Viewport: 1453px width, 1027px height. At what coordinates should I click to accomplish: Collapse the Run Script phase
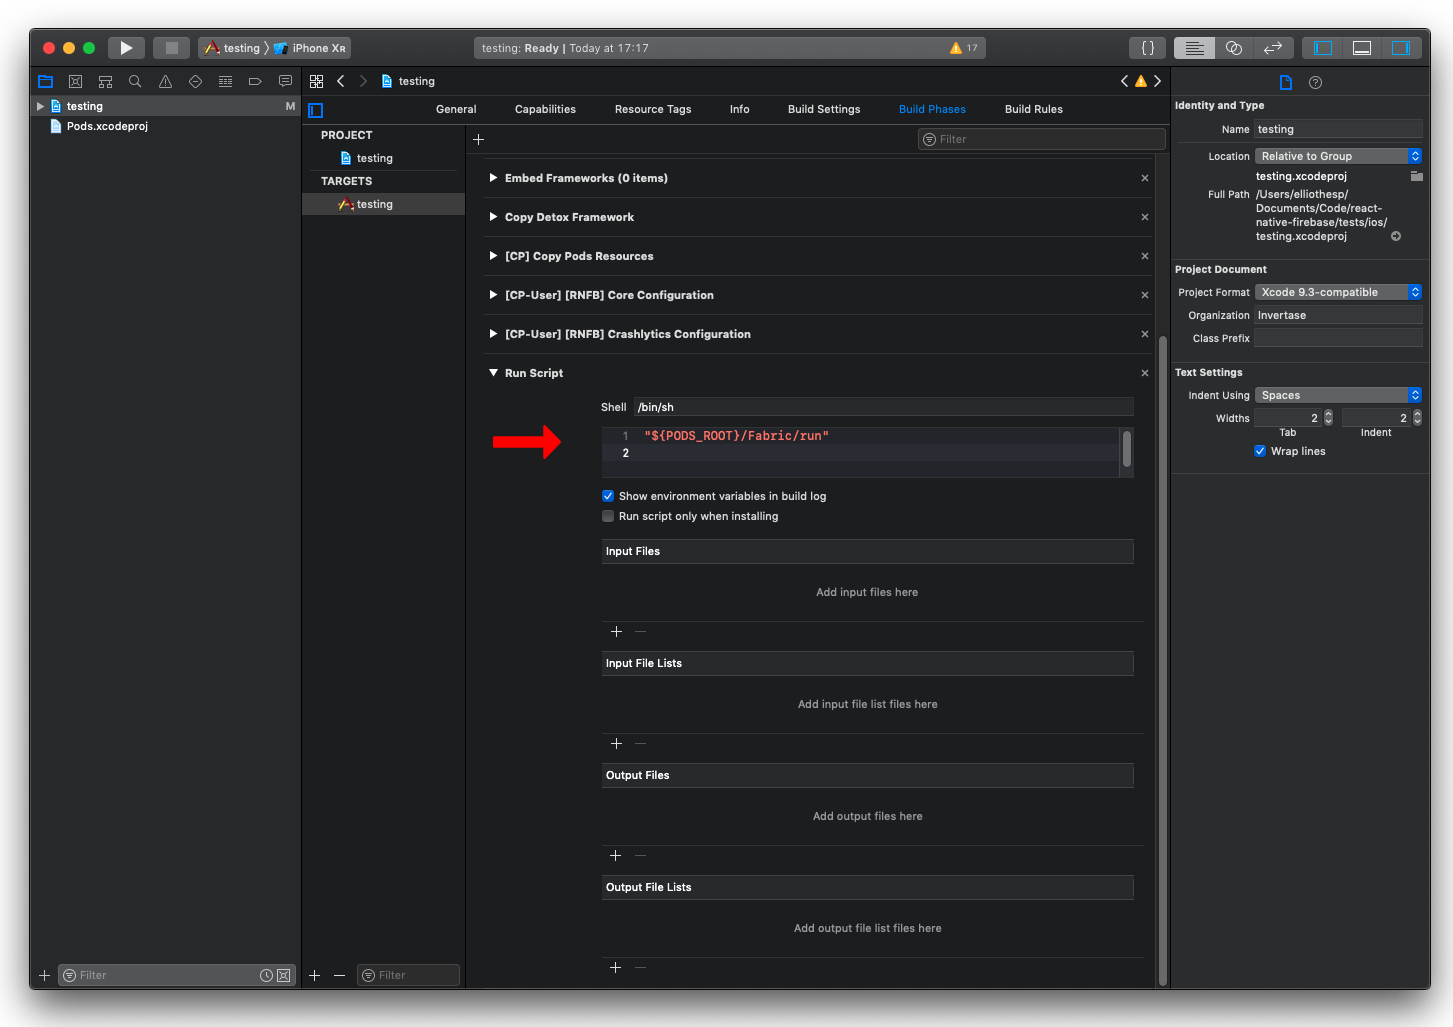[493, 373]
